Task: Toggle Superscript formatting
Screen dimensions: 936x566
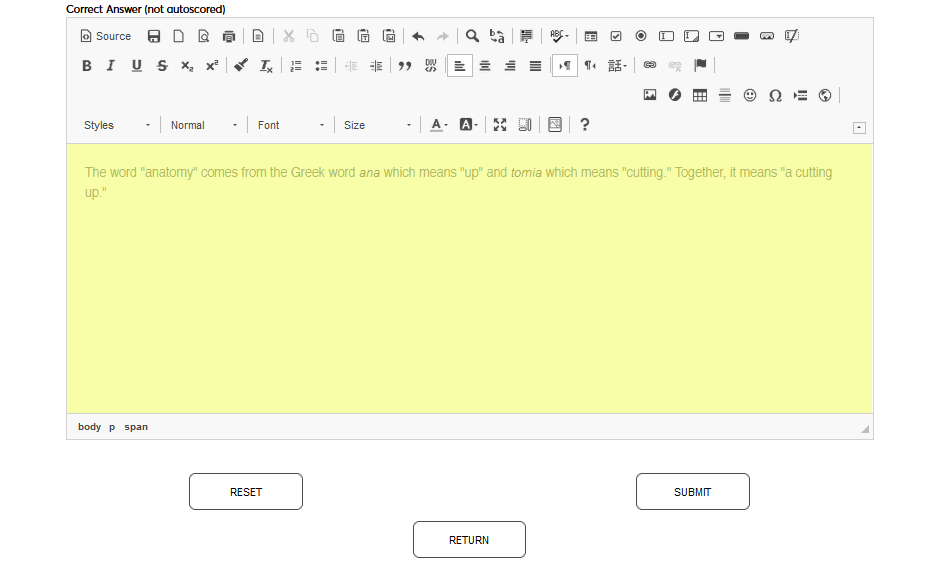Action: pos(212,66)
